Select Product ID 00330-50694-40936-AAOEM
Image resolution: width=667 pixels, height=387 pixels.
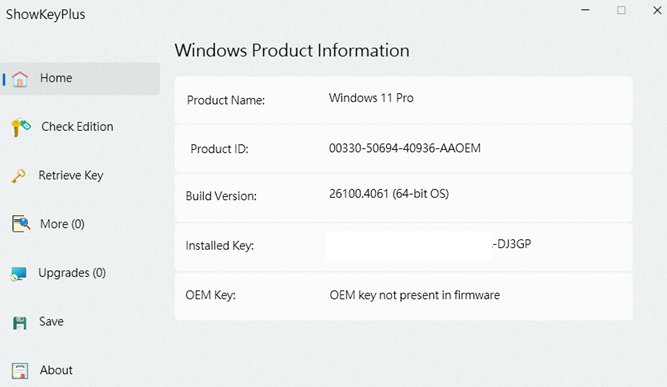tap(405, 148)
